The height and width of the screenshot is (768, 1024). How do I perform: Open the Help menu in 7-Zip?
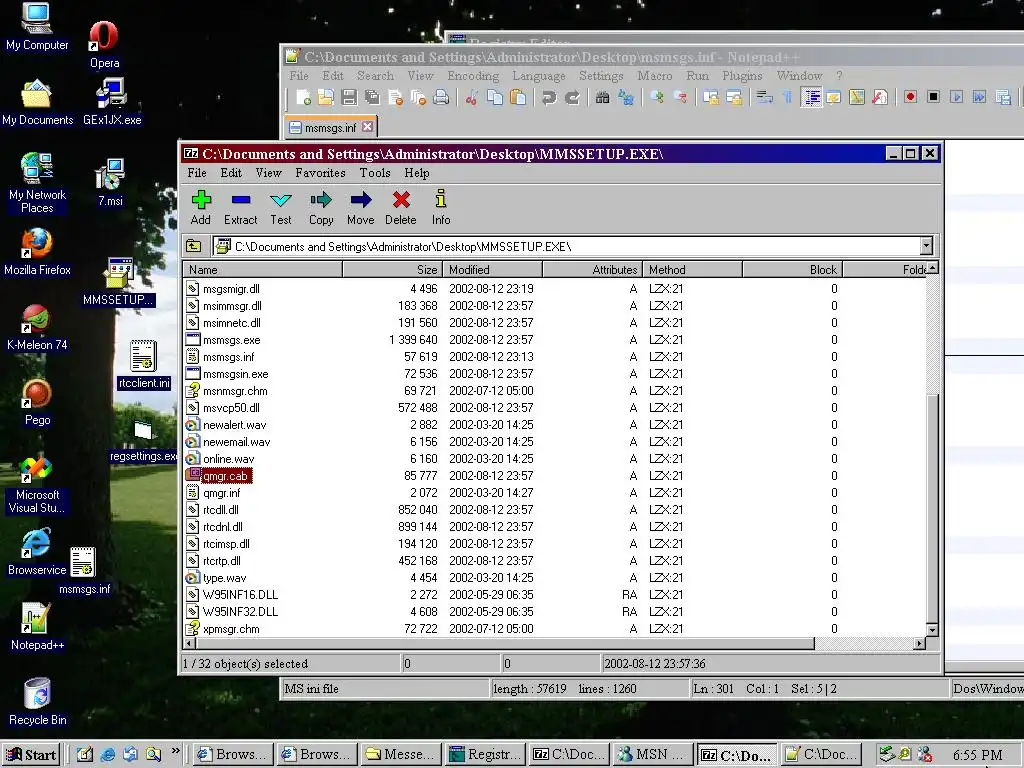click(x=417, y=172)
